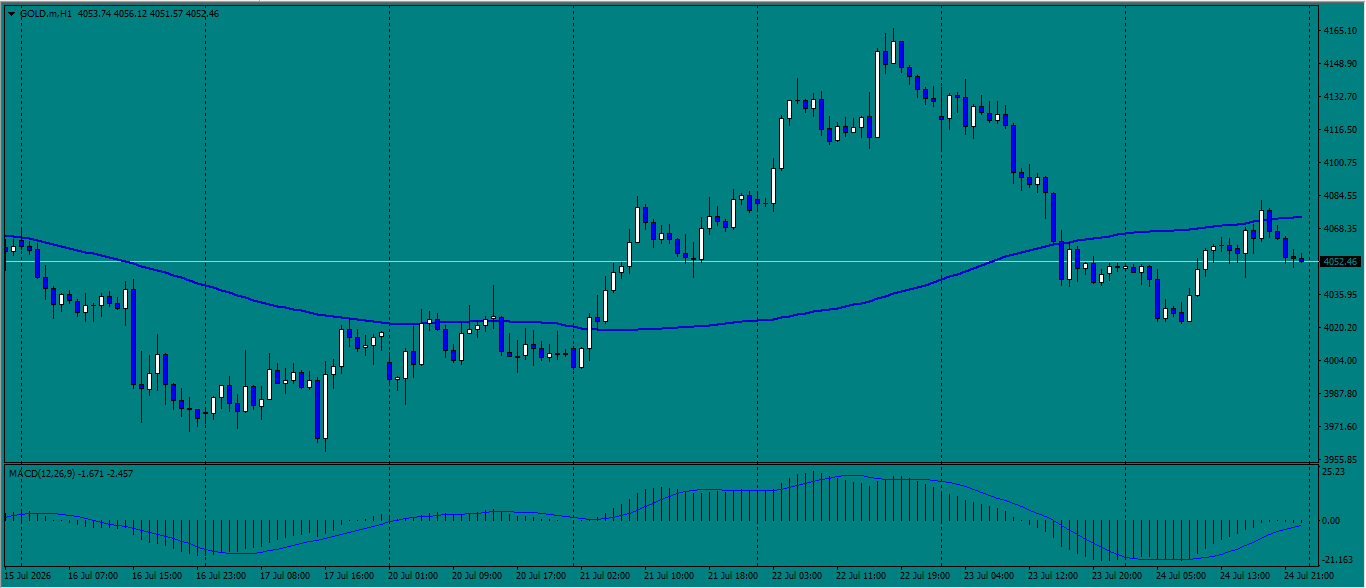
Task: Click the 23 Jul 04:00 time label
Action: click(x=990, y=577)
